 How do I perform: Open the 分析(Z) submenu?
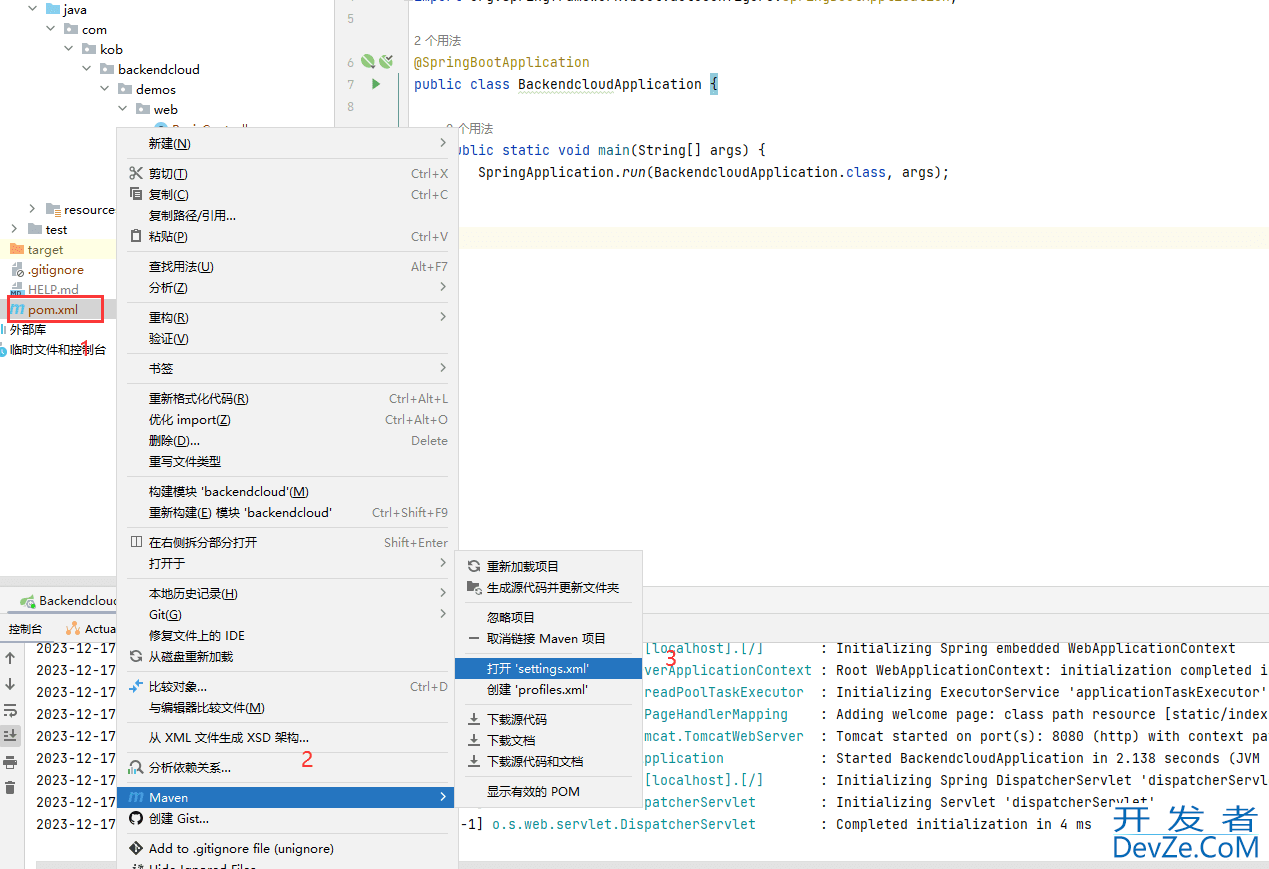288,287
